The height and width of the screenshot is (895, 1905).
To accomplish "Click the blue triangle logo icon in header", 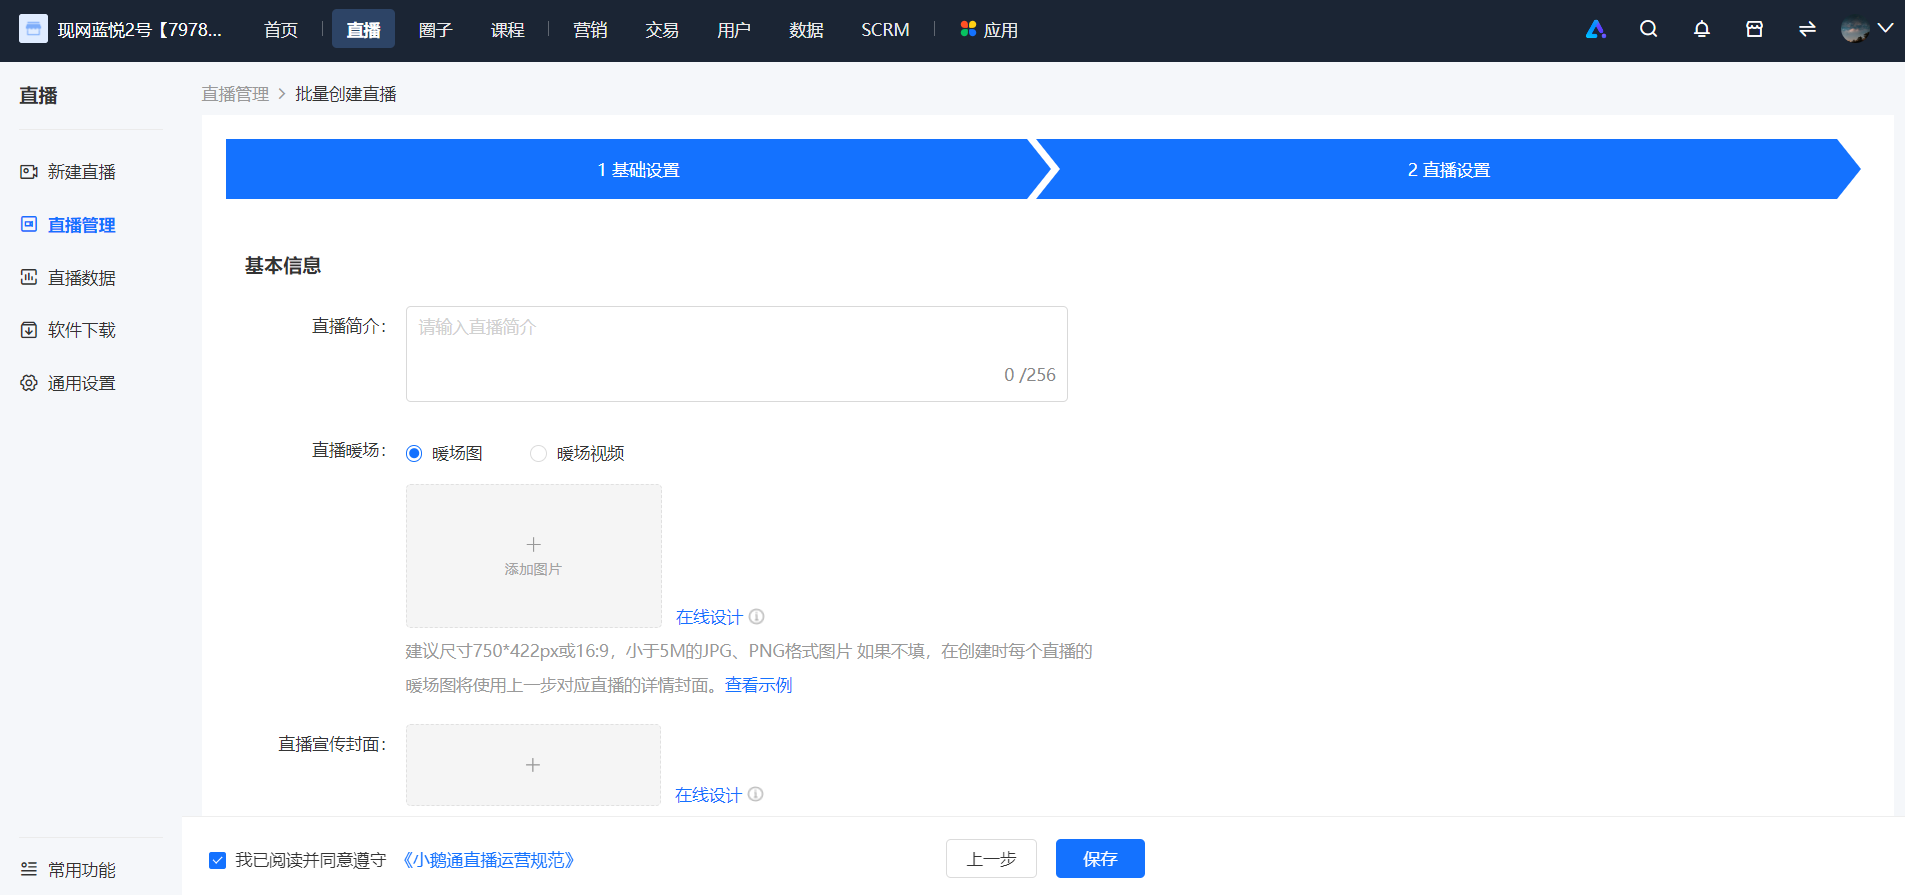I will [1596, 29].
